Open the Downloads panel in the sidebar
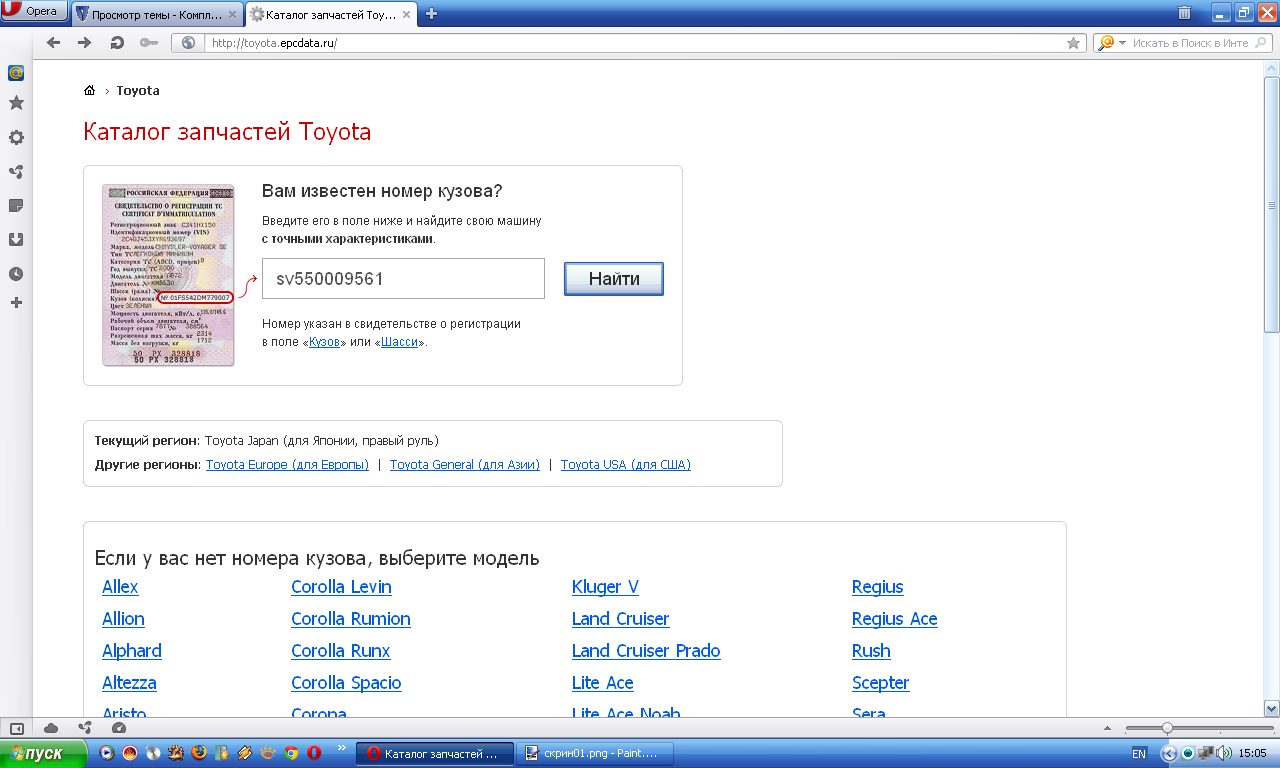The image size is (1280, 768). [16, 240]
